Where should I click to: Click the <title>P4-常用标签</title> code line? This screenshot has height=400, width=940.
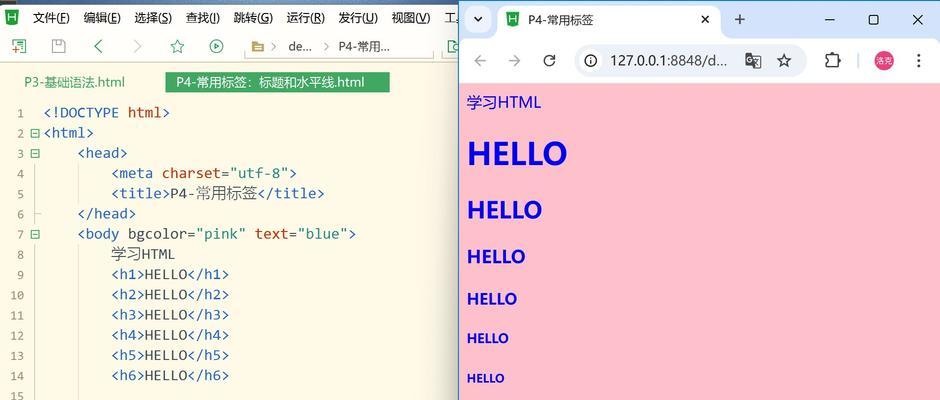pos(218,194)
